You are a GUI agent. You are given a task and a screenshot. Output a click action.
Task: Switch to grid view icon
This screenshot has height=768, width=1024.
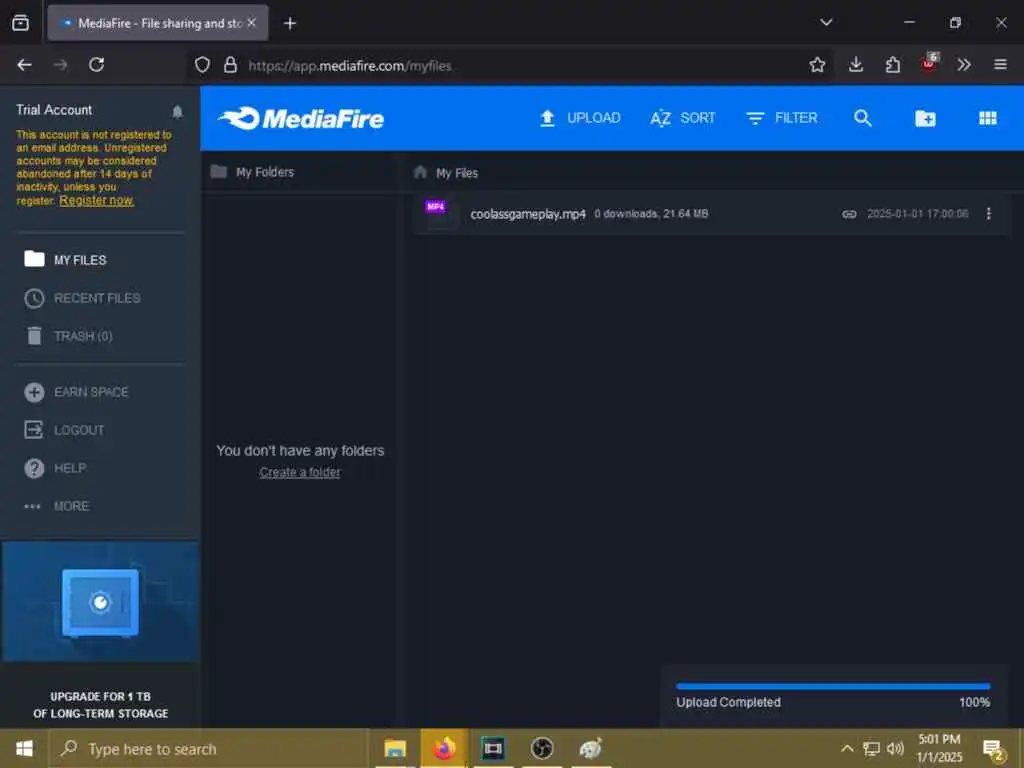click(x=987, y=118)
